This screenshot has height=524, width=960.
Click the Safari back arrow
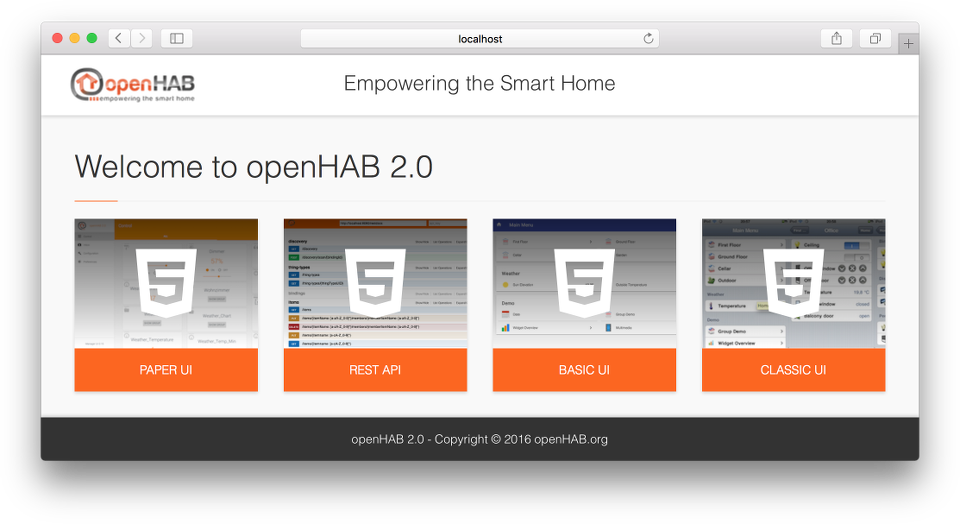tap(119, 38)
